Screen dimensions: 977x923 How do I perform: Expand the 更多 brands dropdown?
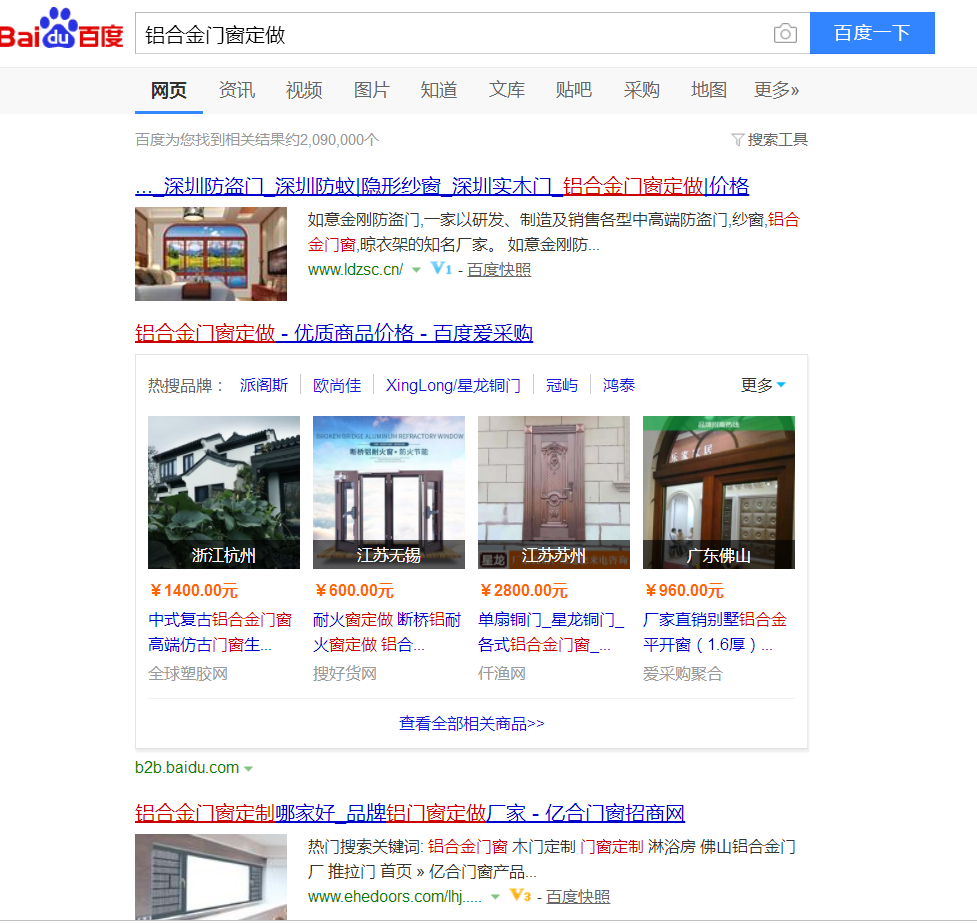(763, 385)
